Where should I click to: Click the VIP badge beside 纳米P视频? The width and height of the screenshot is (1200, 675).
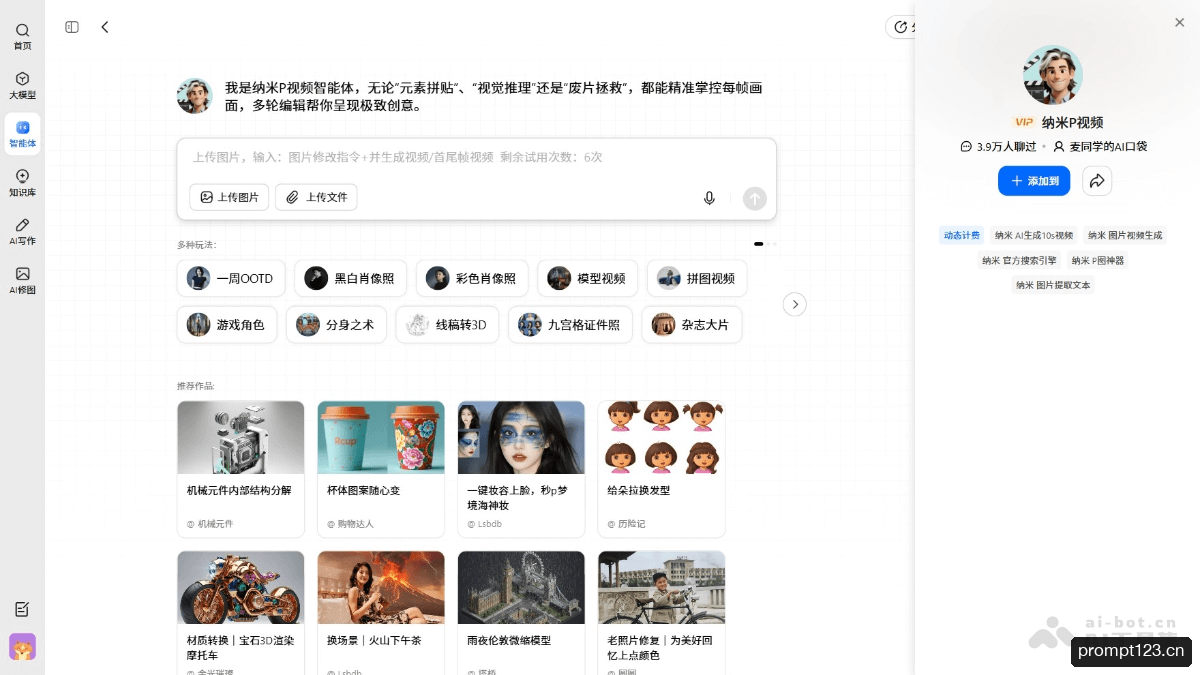click(x=1023, y=122)
